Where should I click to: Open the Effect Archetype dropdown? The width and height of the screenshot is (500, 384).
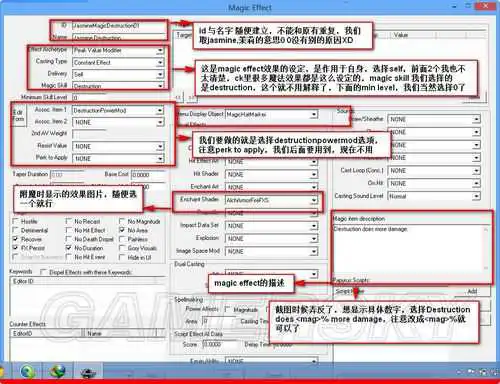pos(118,50)
